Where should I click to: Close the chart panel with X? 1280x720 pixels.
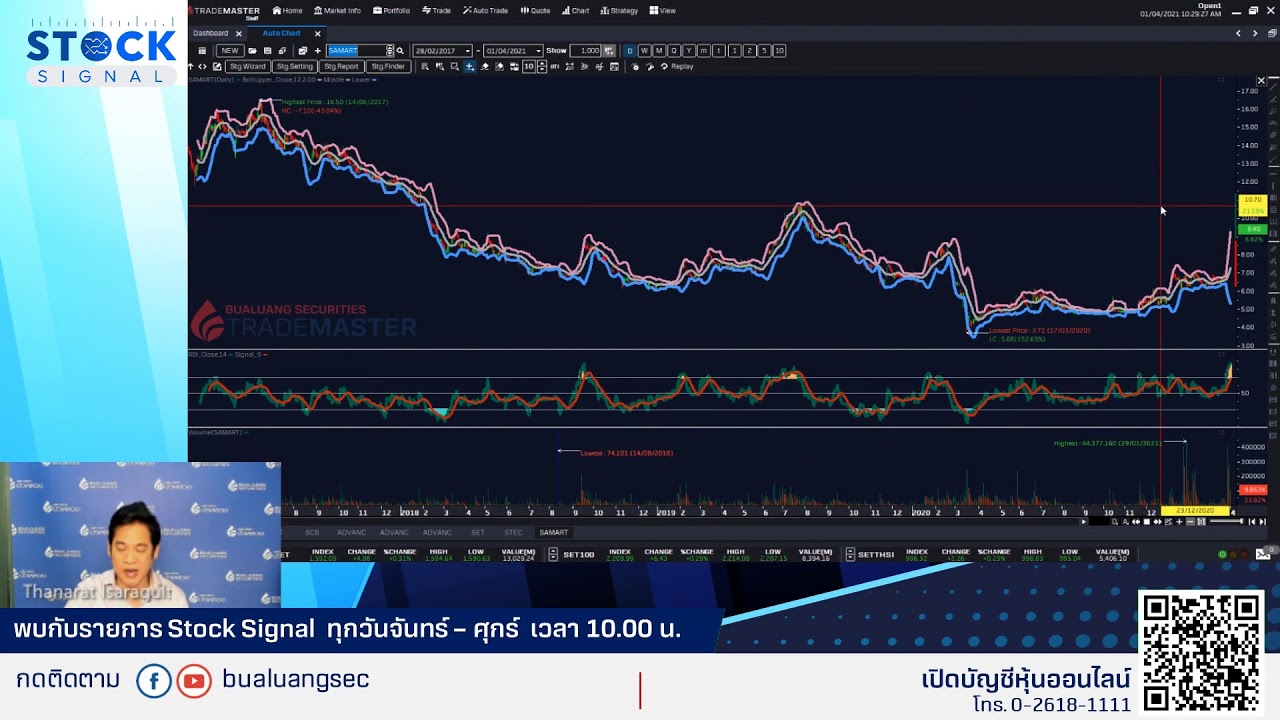pyautogui.click(x=1261, y=80)
